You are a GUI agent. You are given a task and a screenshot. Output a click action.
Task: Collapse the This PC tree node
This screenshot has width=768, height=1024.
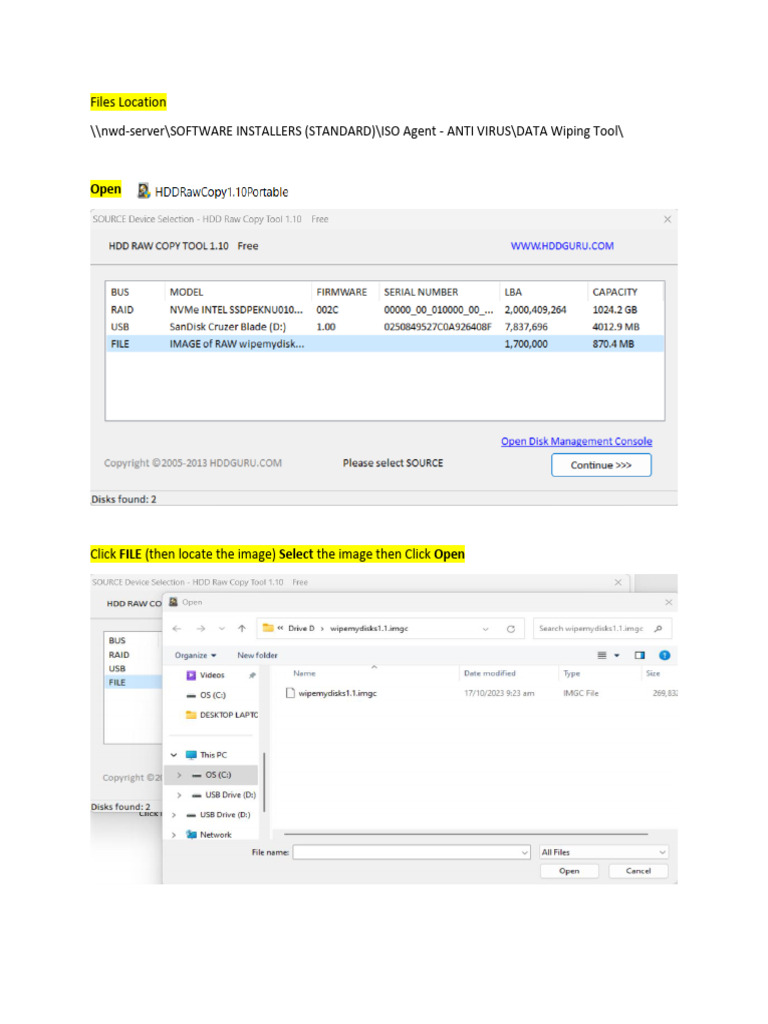(174, 755)
